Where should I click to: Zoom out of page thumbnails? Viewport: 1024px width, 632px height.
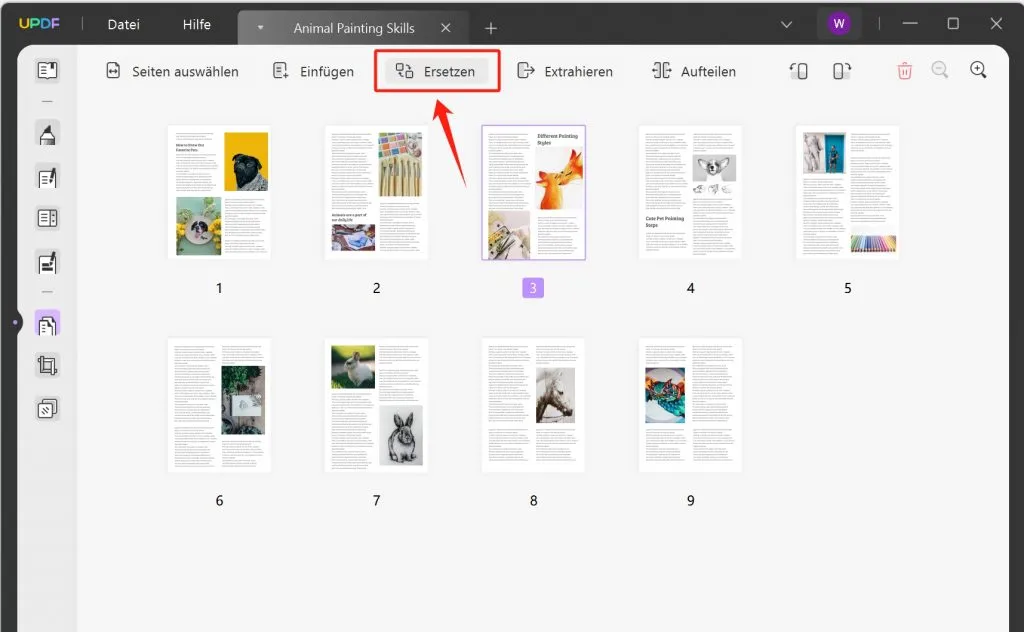click(940, 71)
